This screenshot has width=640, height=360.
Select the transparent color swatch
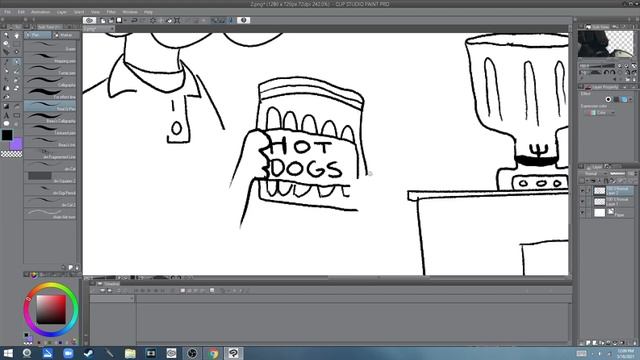coord(11,154)
